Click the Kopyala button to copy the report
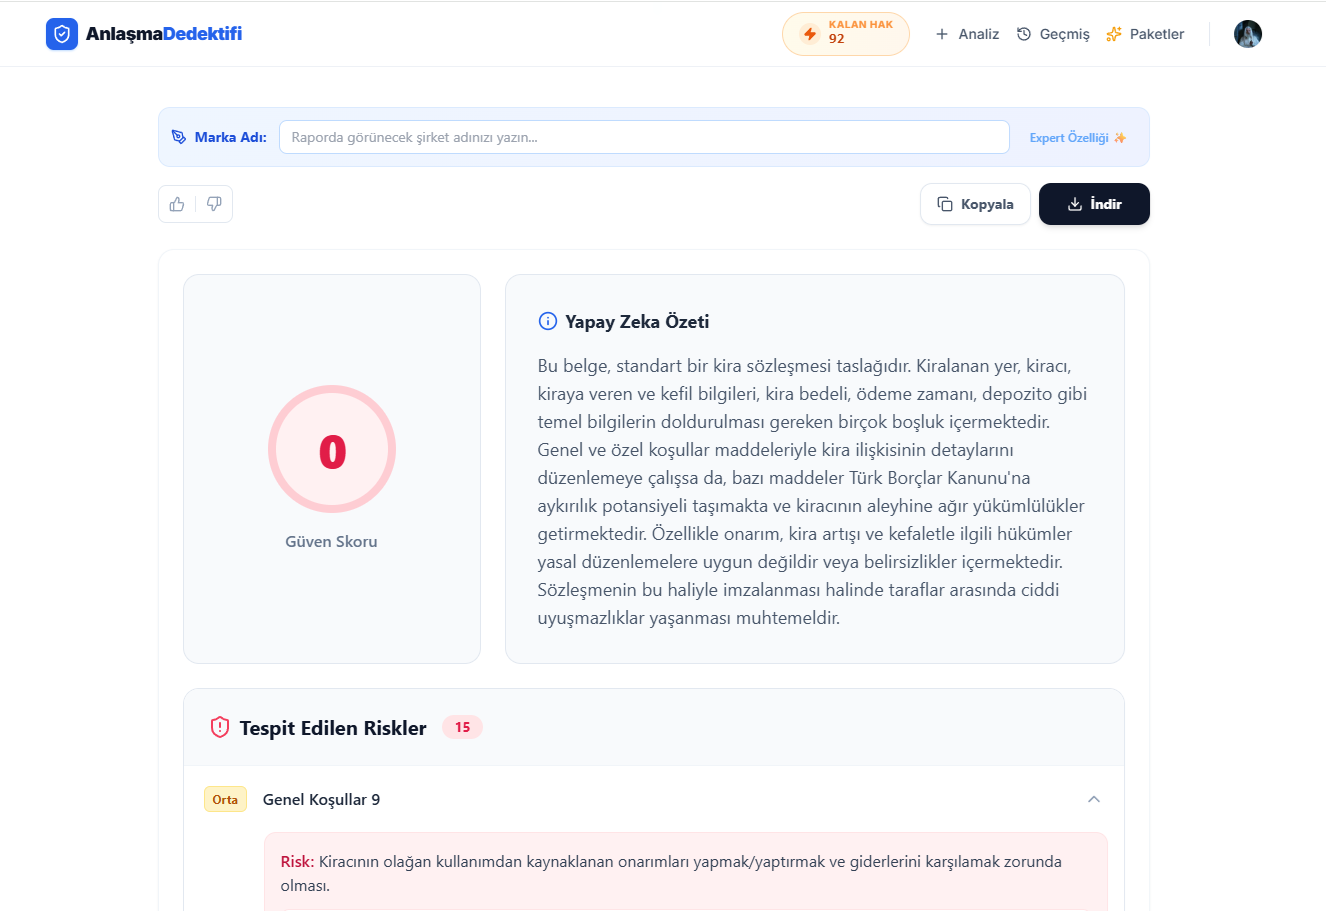 point(975,203)
